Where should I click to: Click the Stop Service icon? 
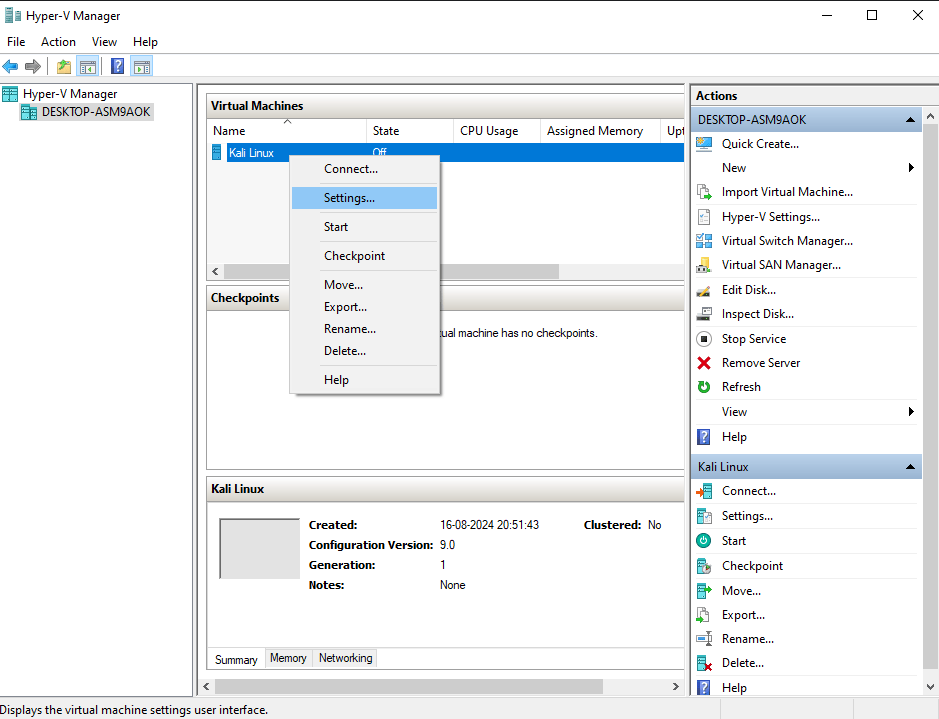704,339
